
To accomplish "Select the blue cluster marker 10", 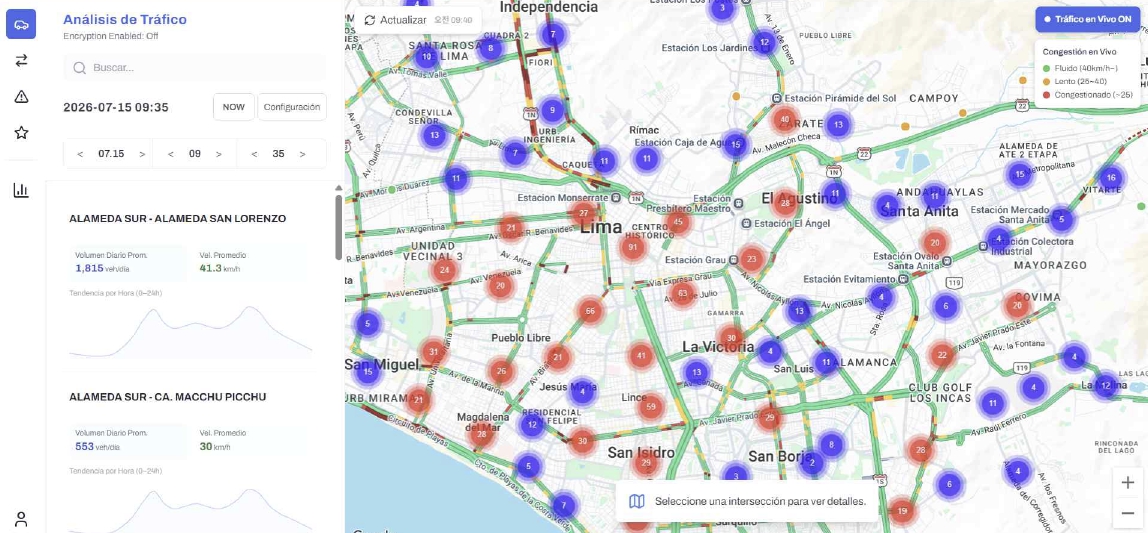I will (425, 56).
